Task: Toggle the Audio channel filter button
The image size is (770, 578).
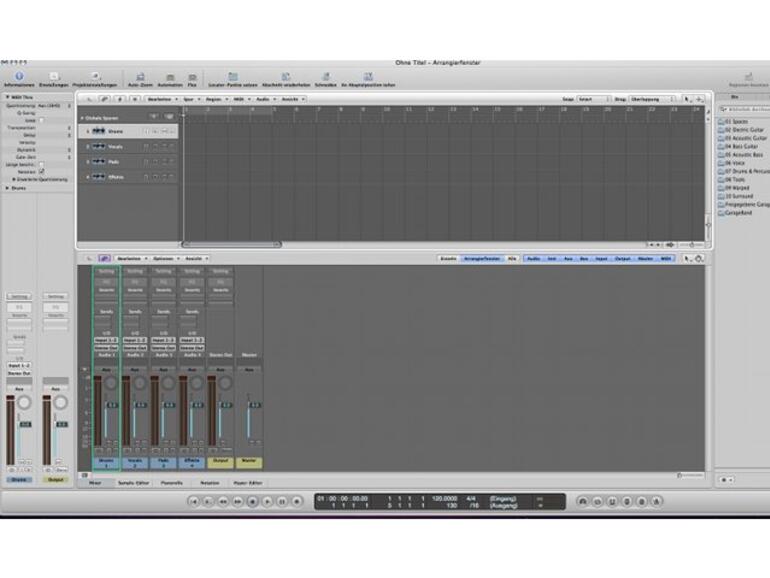Action: point(534,258)
